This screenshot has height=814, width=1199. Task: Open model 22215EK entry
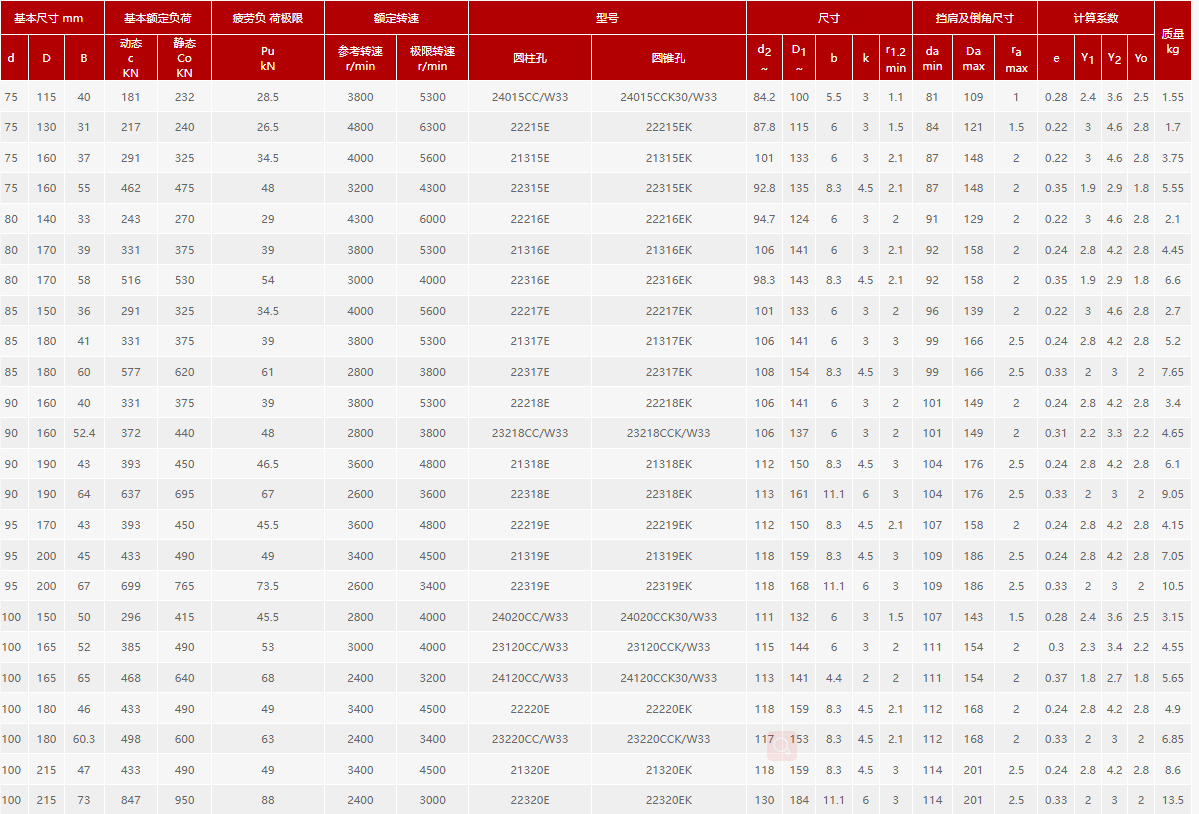click(668, 127)
